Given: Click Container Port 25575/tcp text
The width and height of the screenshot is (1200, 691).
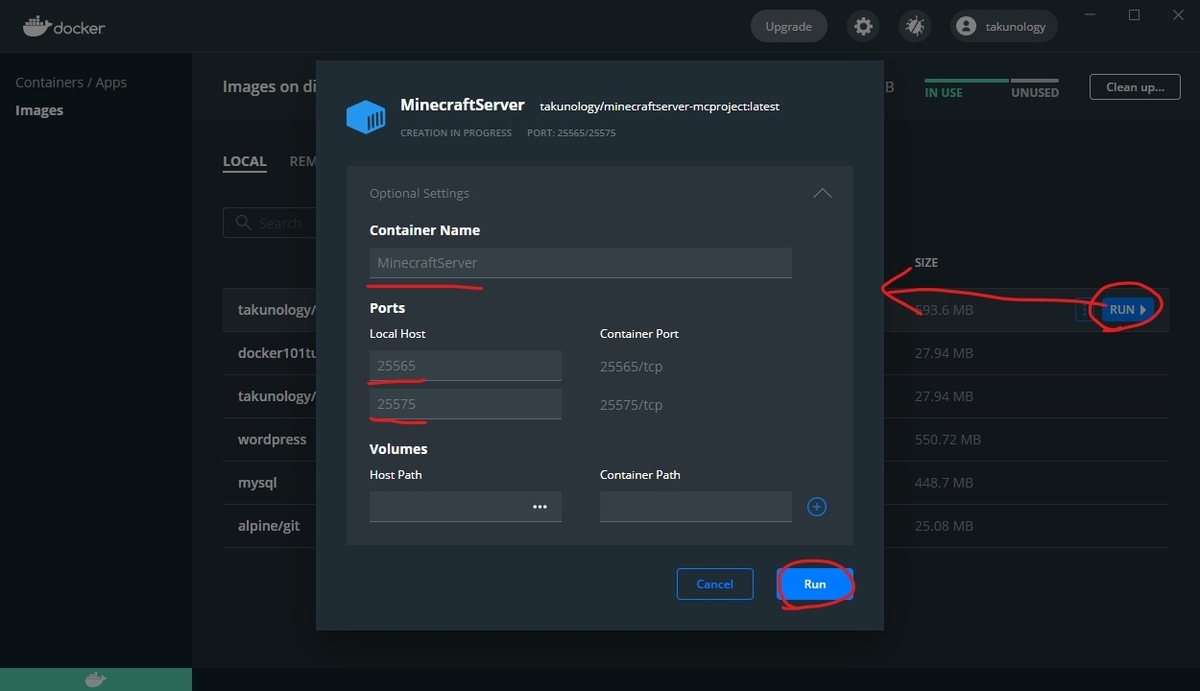Looking at the screenshot, I should click(x=631, y=404).
